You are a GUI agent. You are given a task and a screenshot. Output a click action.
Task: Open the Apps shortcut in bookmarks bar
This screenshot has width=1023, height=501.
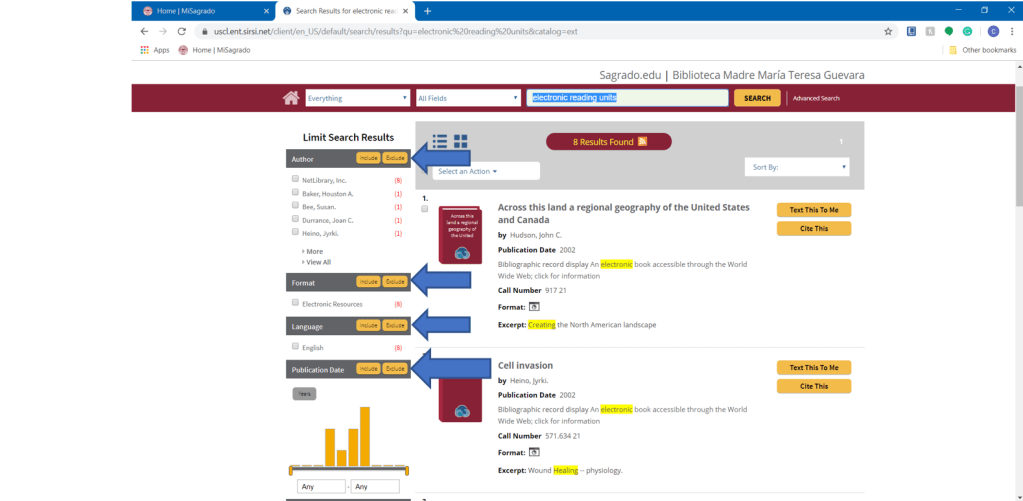(154, 50)
